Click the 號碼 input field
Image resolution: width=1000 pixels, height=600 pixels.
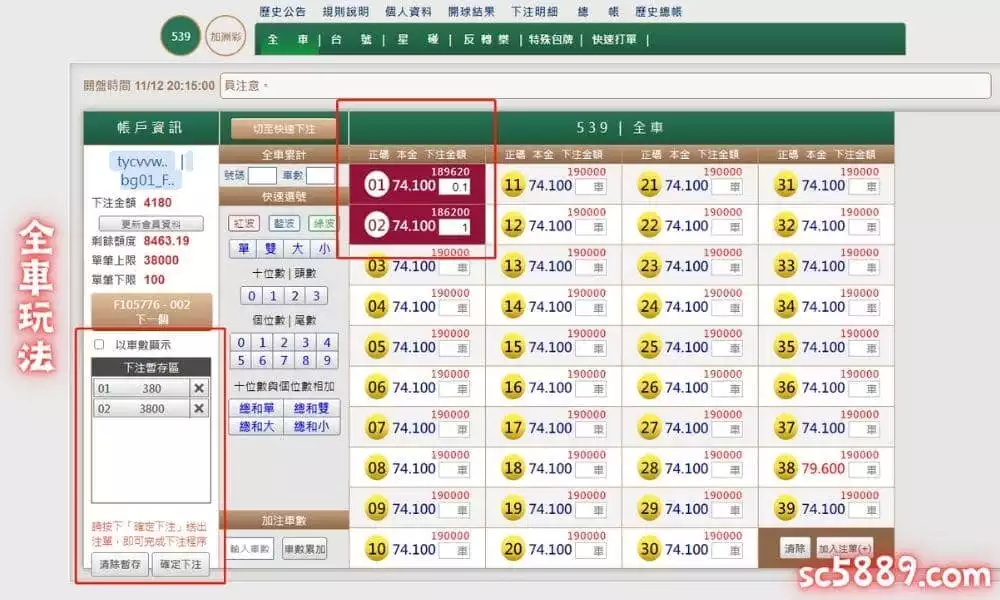click(261, 175)
